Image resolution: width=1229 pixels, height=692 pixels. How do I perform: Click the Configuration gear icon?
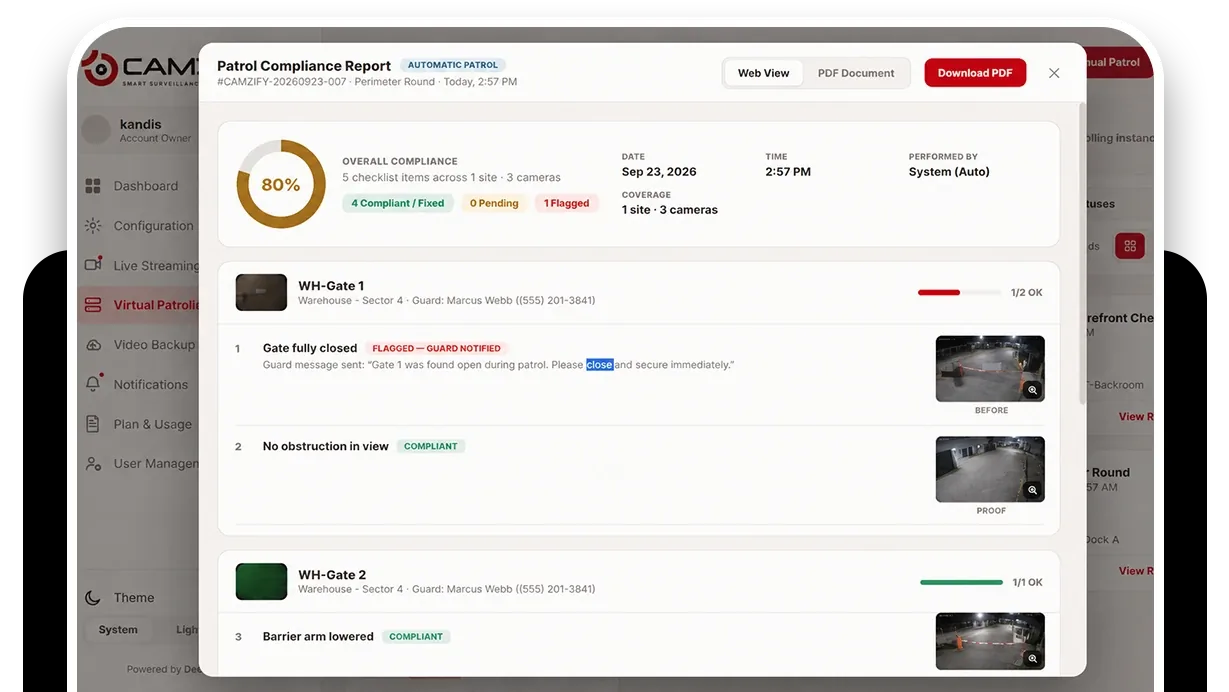pyautogui.click(x=93, y=226)
